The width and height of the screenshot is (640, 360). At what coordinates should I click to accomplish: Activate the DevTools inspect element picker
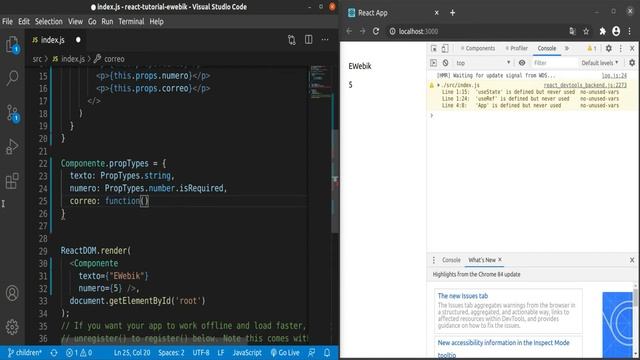pos(434,48)
